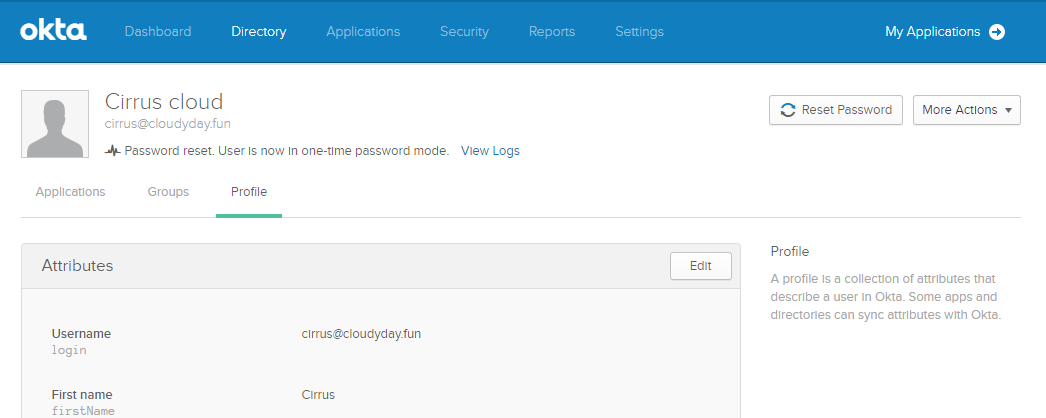This screenshot has height=418, width=1046.
Task: Open the More Actions menu
Action: 967,110
